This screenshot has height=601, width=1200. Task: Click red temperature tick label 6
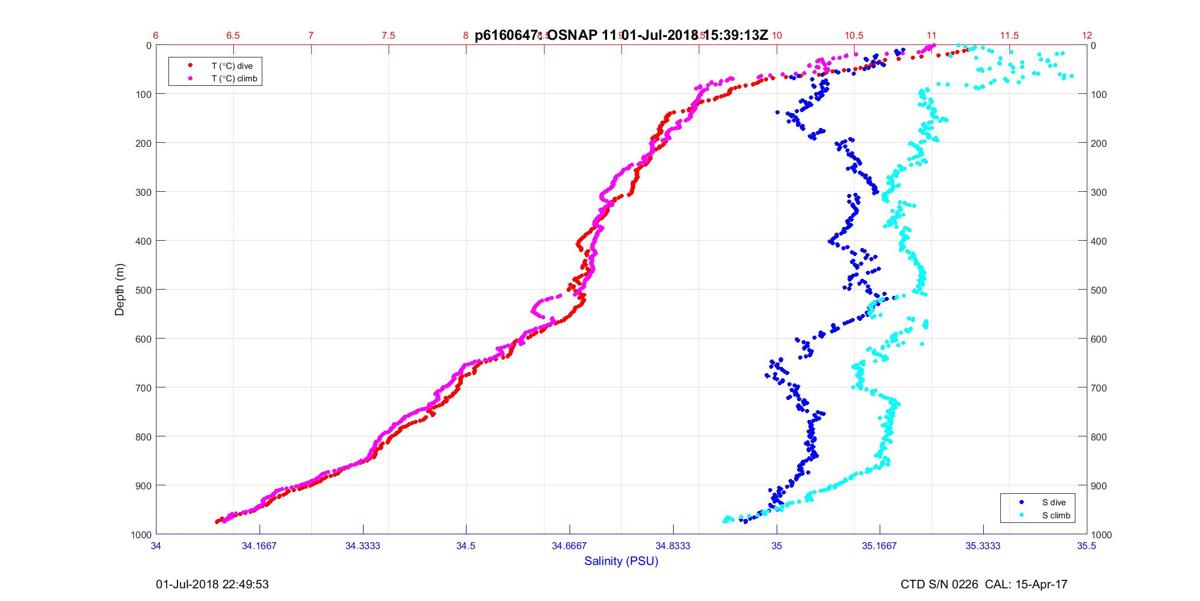pyautogui.click(x=156, y=34)
